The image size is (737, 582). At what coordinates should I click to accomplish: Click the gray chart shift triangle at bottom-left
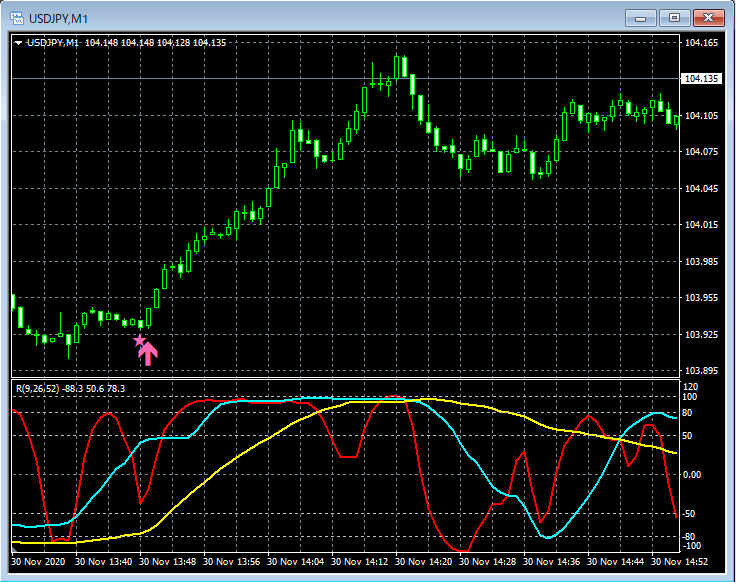point(15,549)
